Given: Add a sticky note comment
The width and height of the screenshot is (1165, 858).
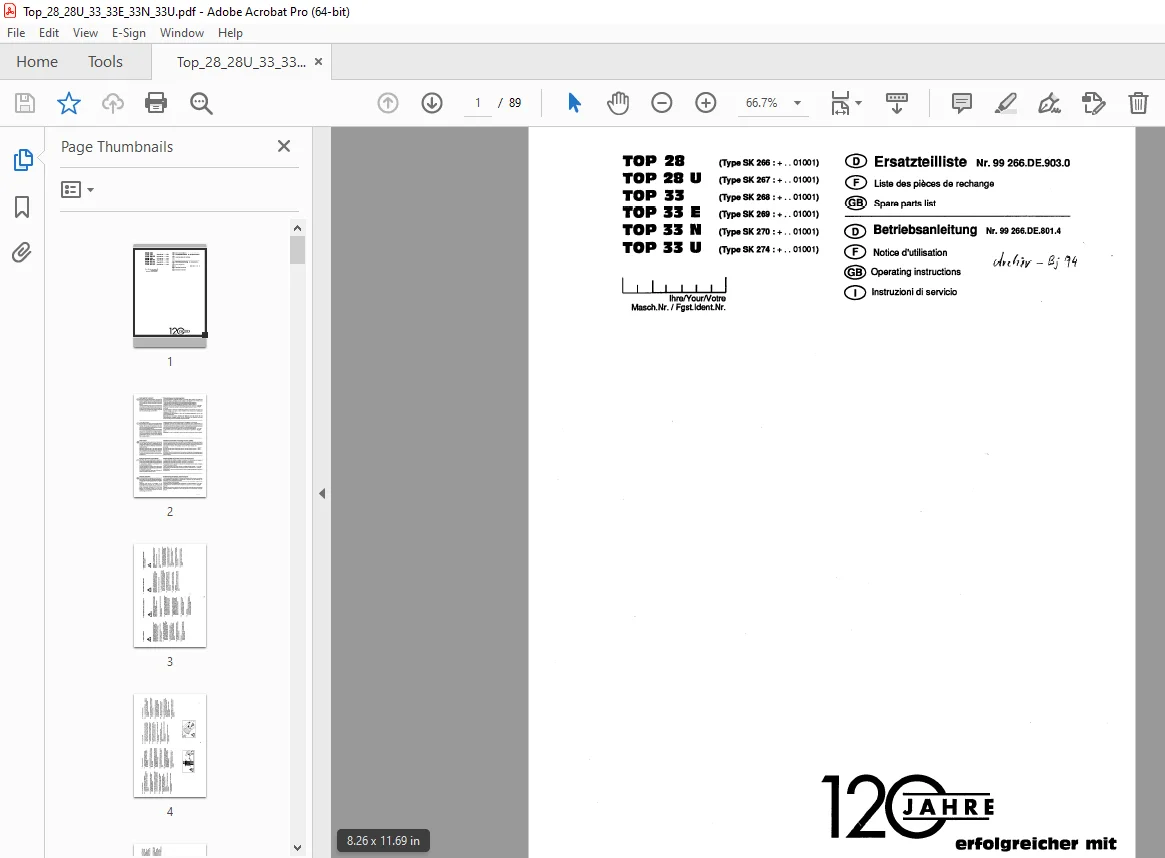Looking at the screenshot, I should [961, 103].
